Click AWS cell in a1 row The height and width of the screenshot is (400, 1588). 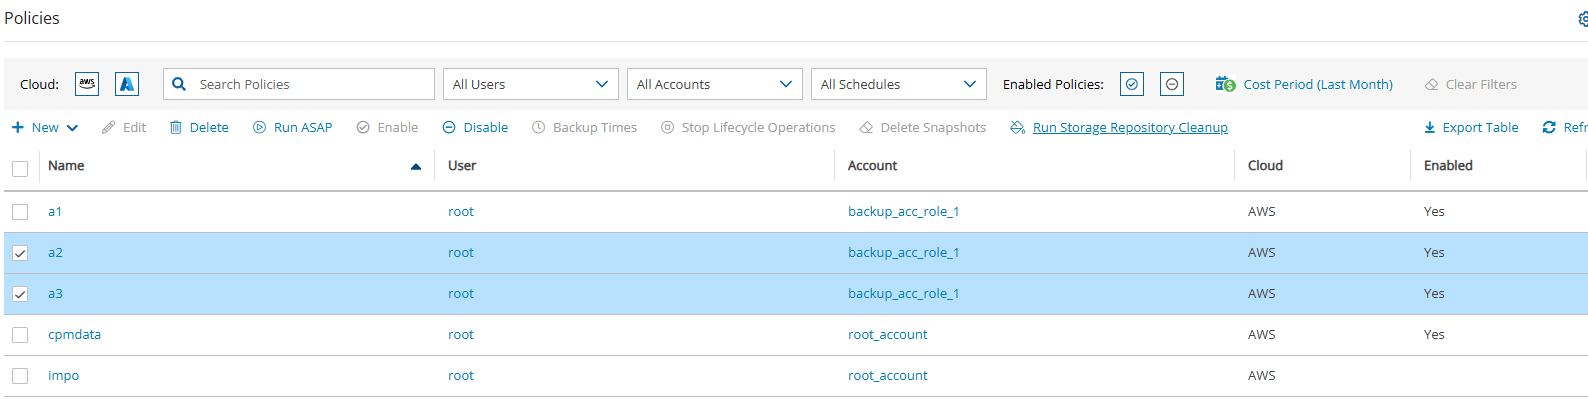coord(1262,212)
